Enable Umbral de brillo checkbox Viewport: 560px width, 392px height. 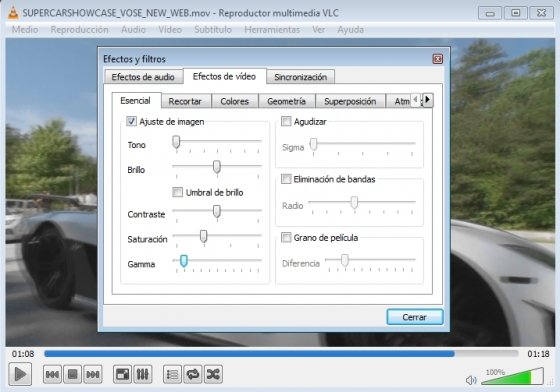(178, 192)
